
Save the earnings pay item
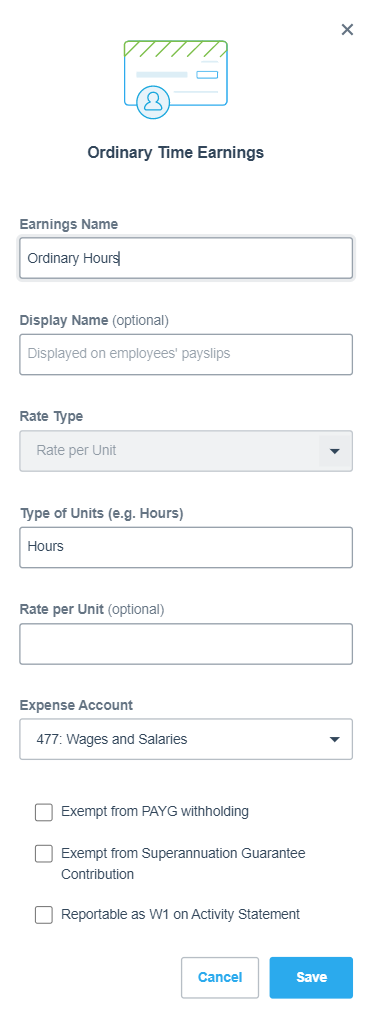[x=311, y=977]
